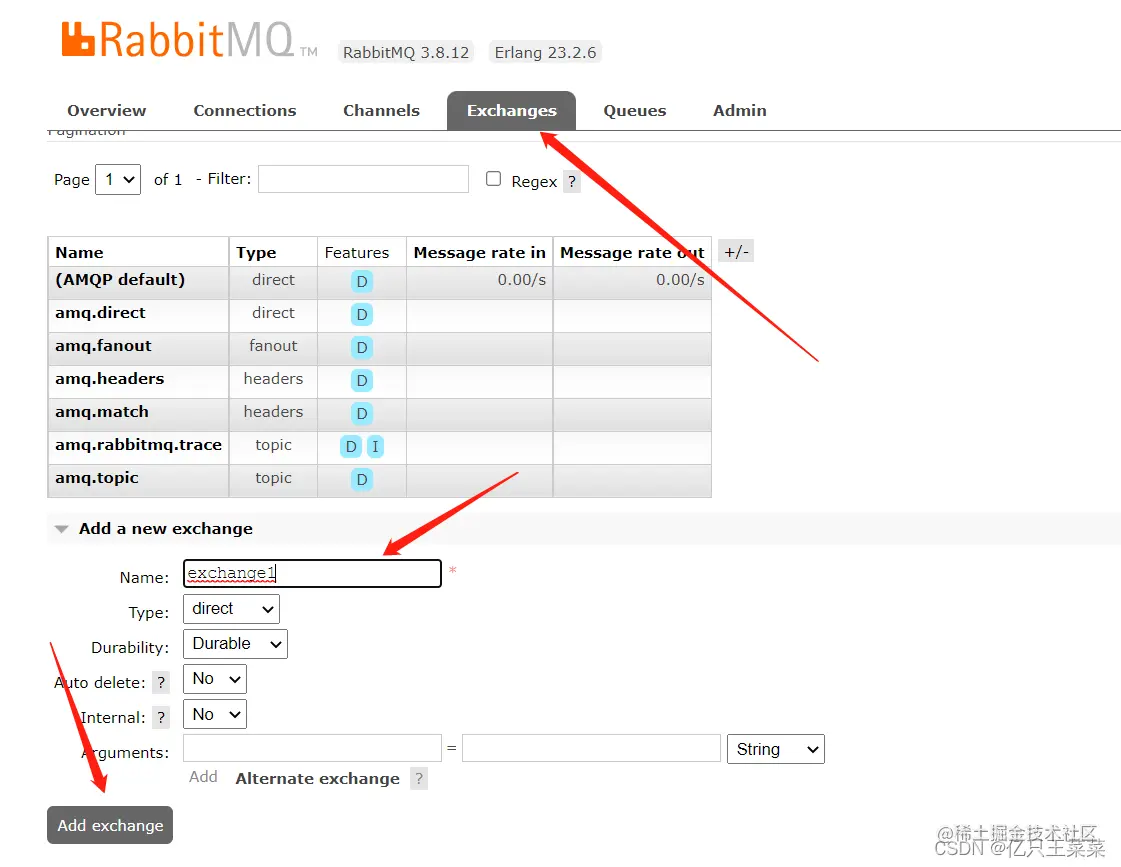Open the Page number dropdown
The width and height of the screenshot is (1121, 867).
(x=118, y=179)
